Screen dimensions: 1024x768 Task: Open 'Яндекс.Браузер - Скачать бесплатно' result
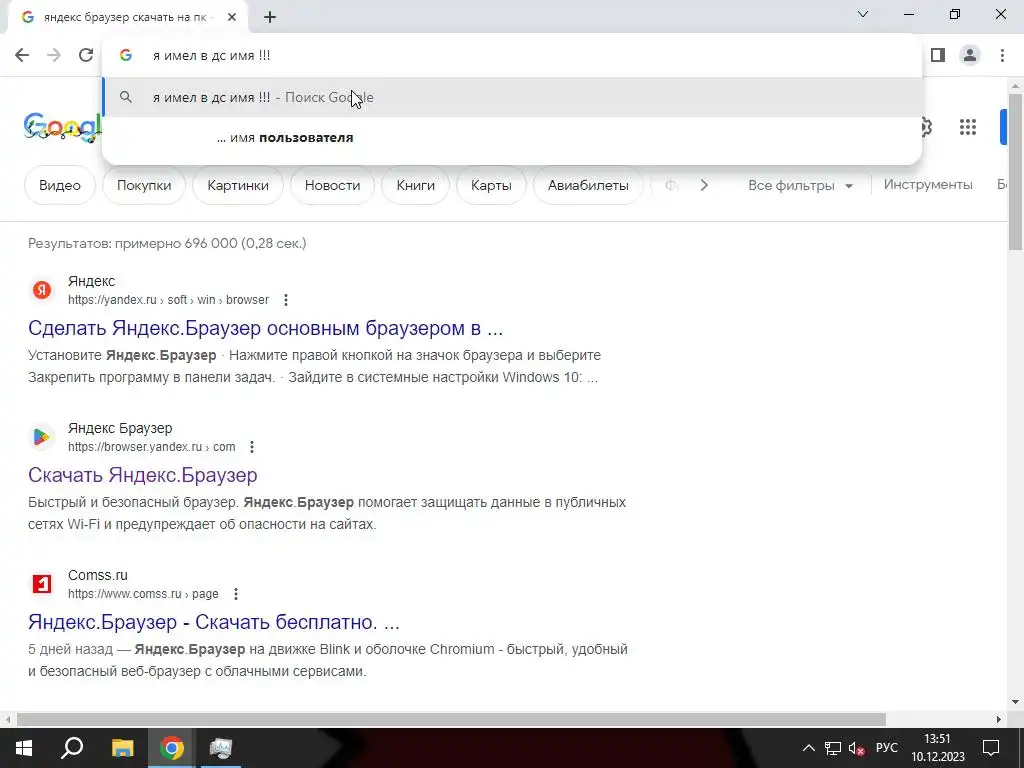coord(214,622)
